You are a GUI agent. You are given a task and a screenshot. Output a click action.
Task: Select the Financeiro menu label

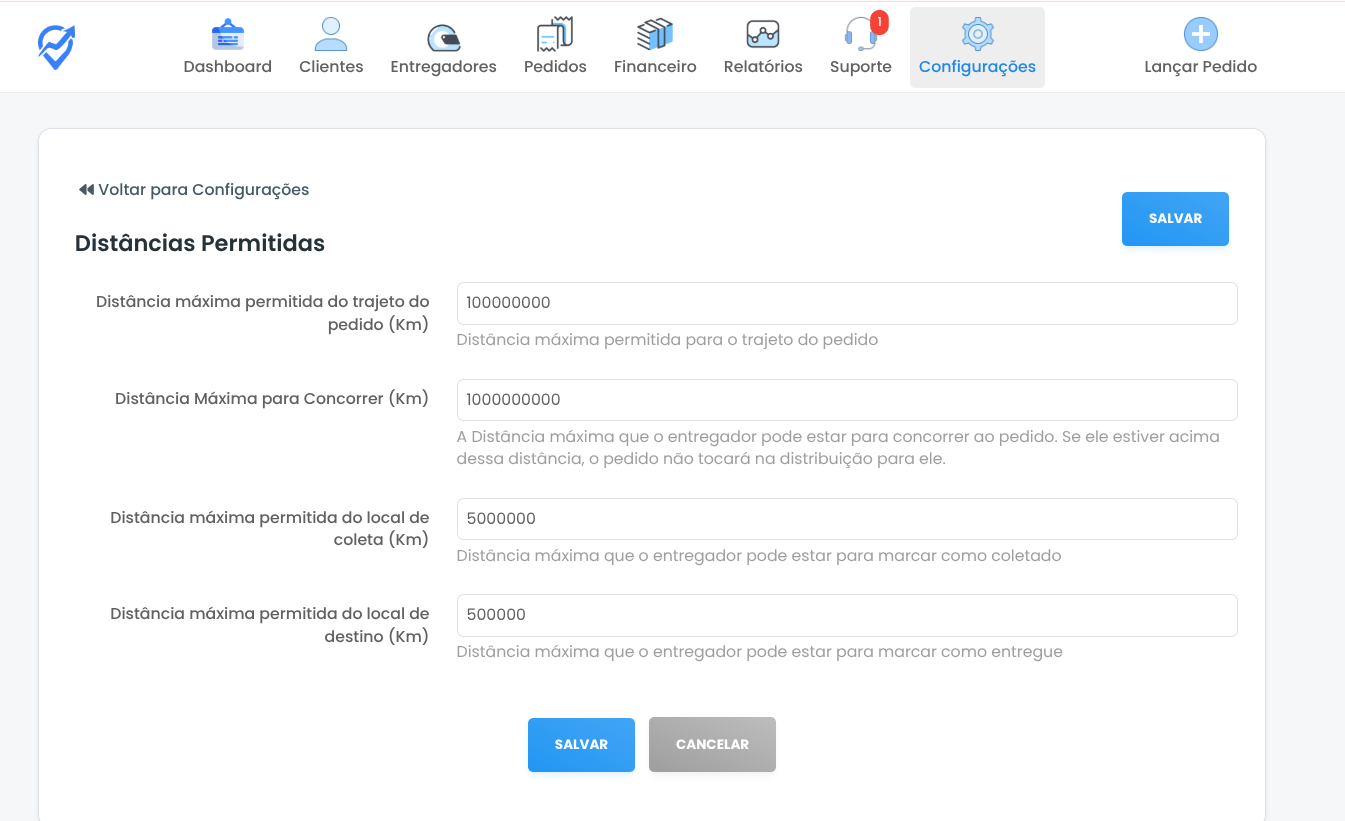(655, 67)
